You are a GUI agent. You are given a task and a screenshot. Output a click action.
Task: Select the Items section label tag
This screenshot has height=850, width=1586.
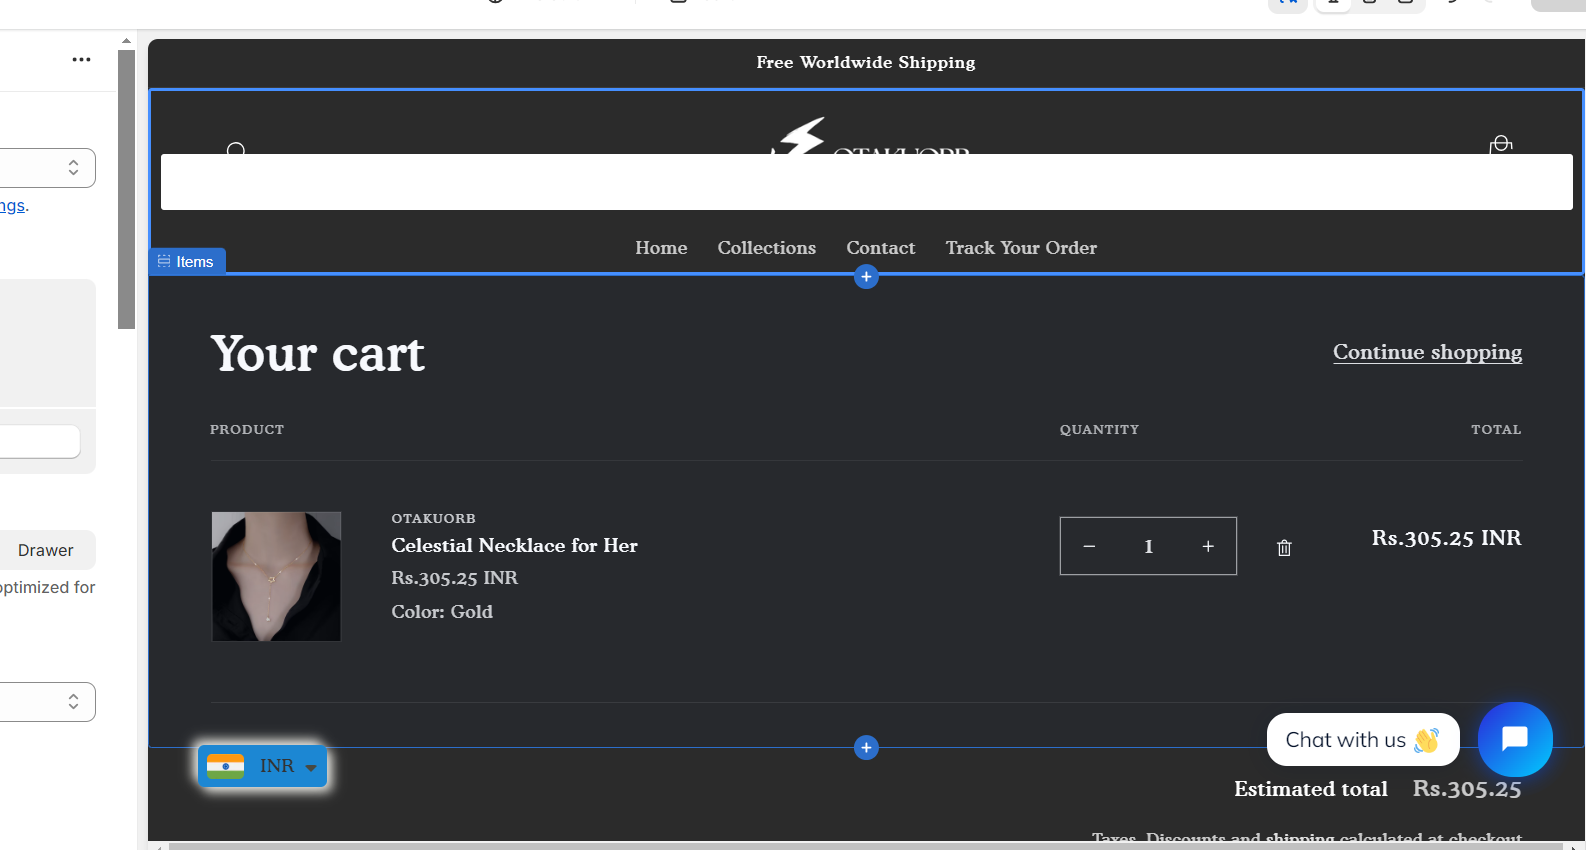pos(188,261)
